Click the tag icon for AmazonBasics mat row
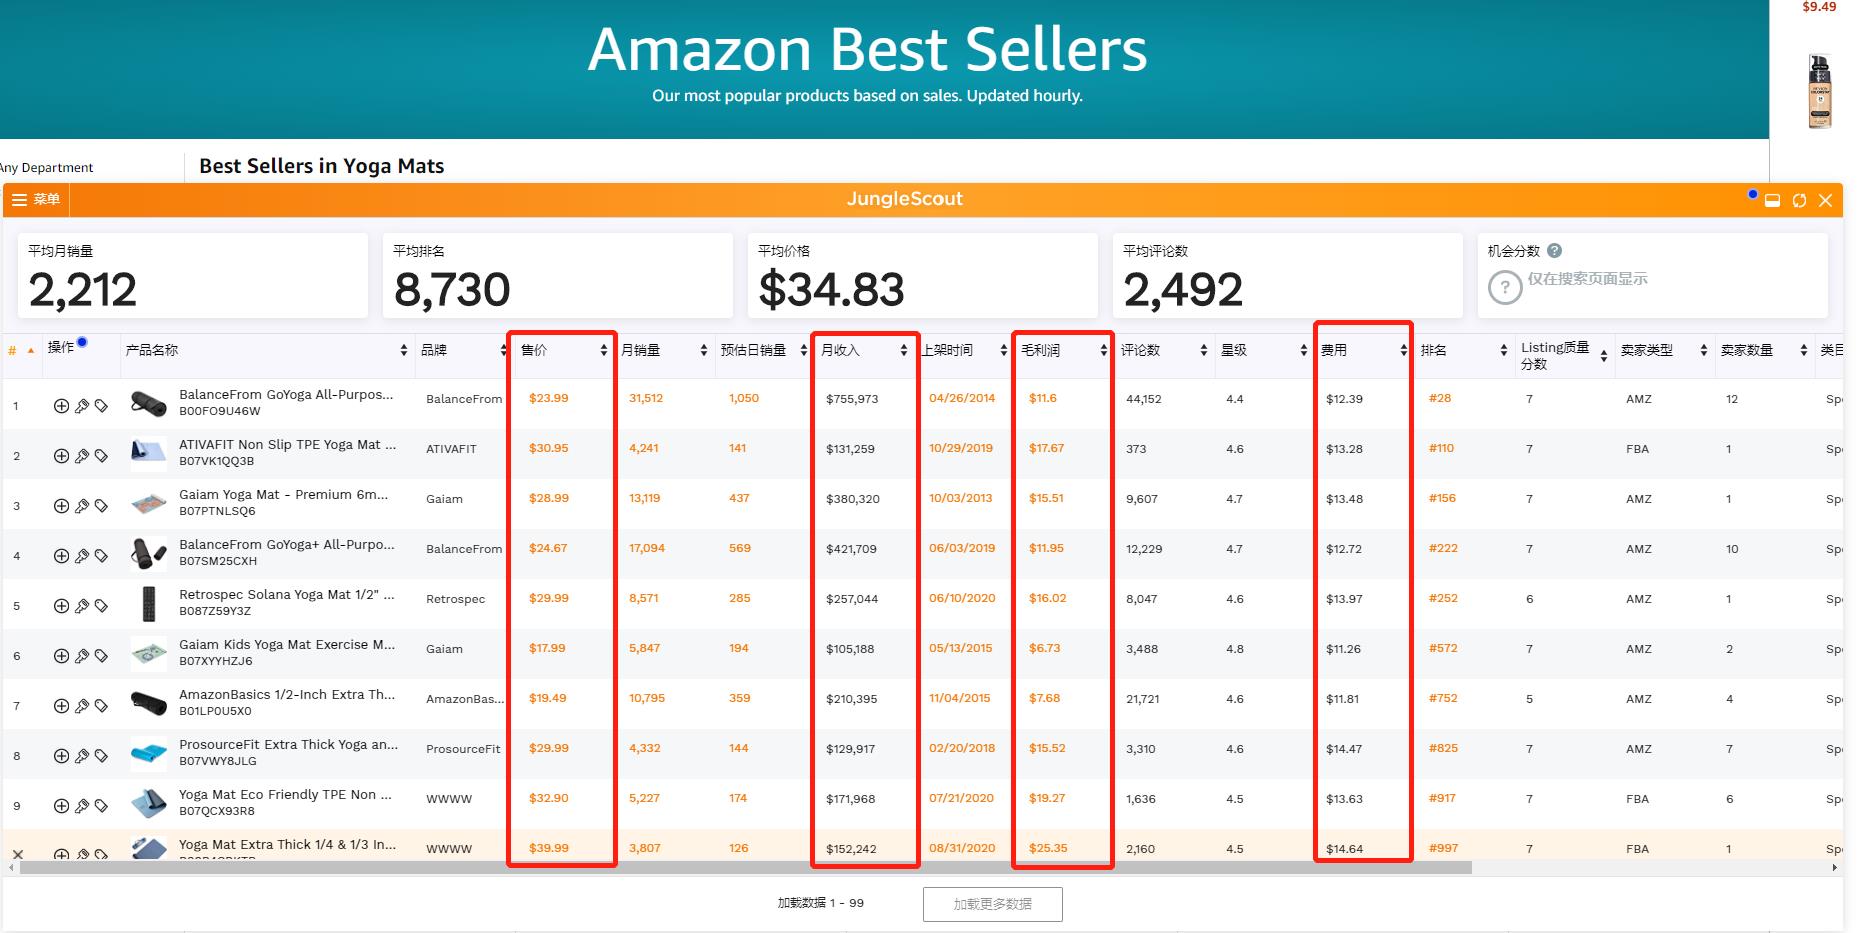The image size is (1862, 933). pyautogui.click(x=101, y=706)
